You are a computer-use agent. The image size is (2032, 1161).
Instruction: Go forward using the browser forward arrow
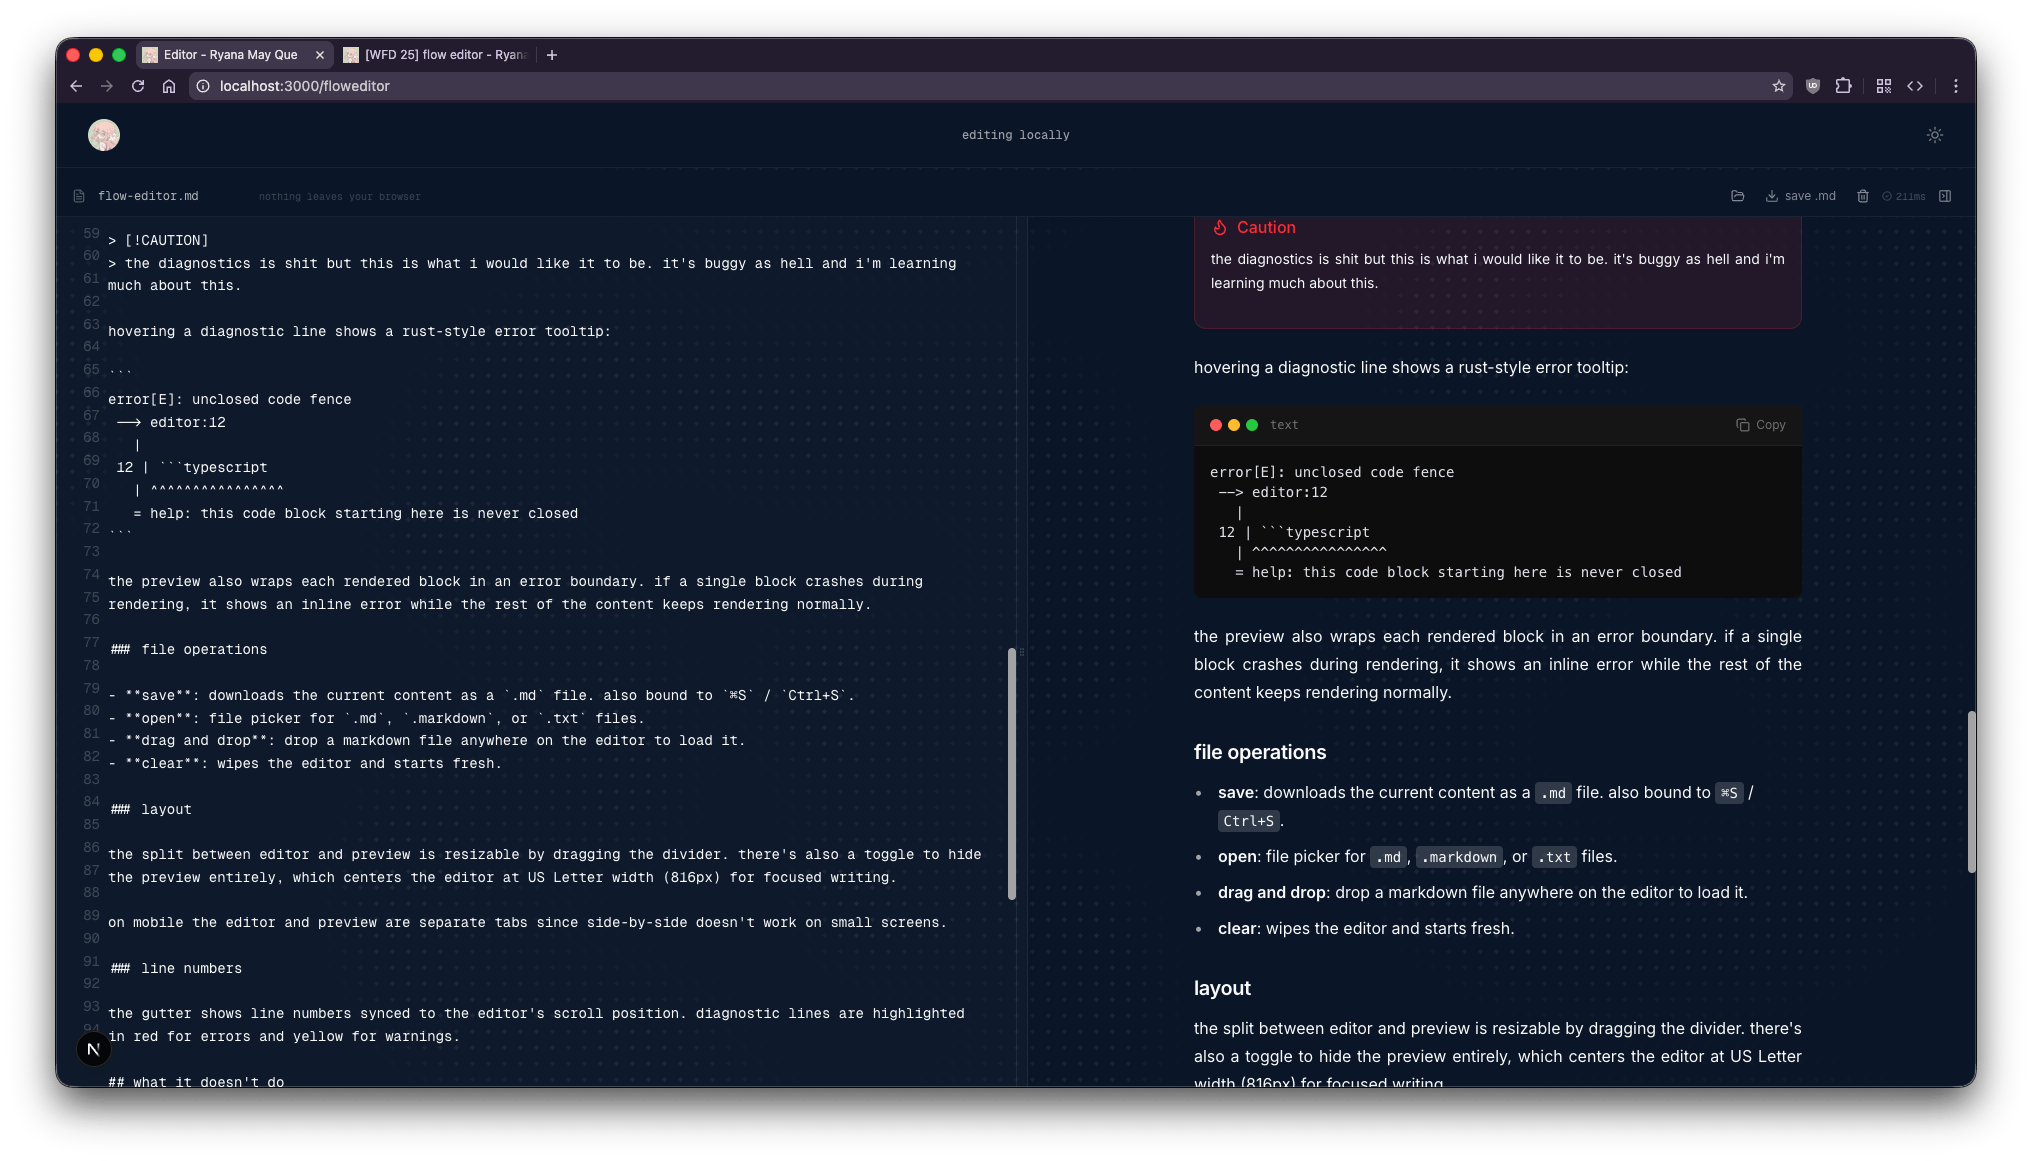coord(107,86)
